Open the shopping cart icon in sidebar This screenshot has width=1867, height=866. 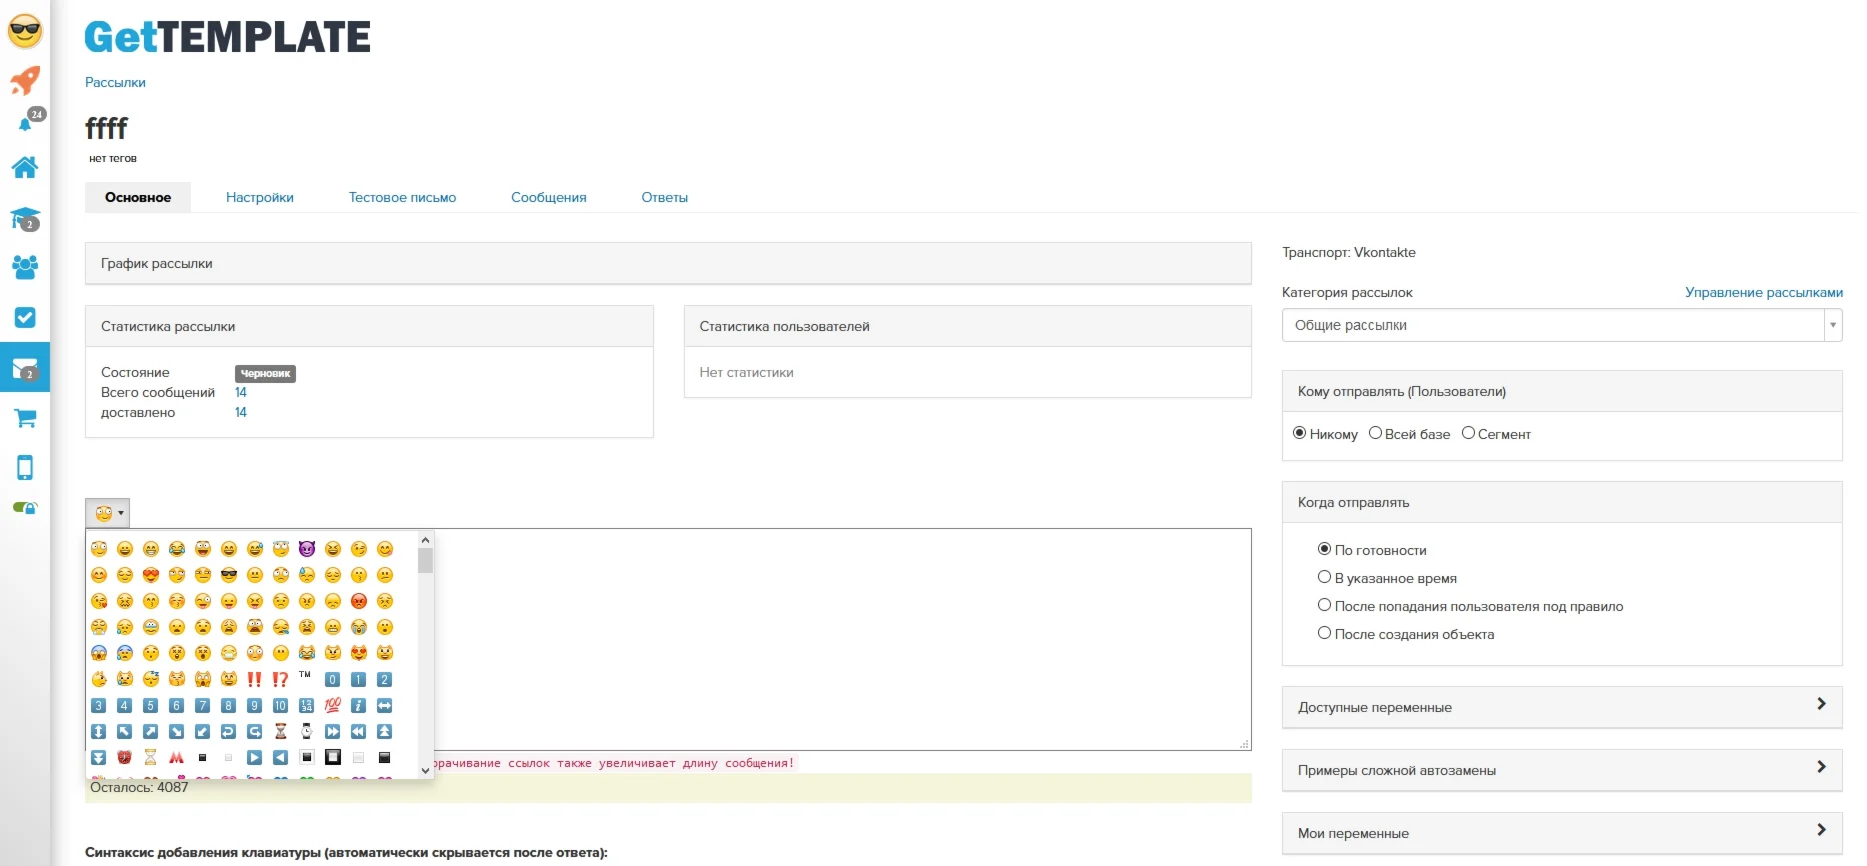(x=25, y=418)
